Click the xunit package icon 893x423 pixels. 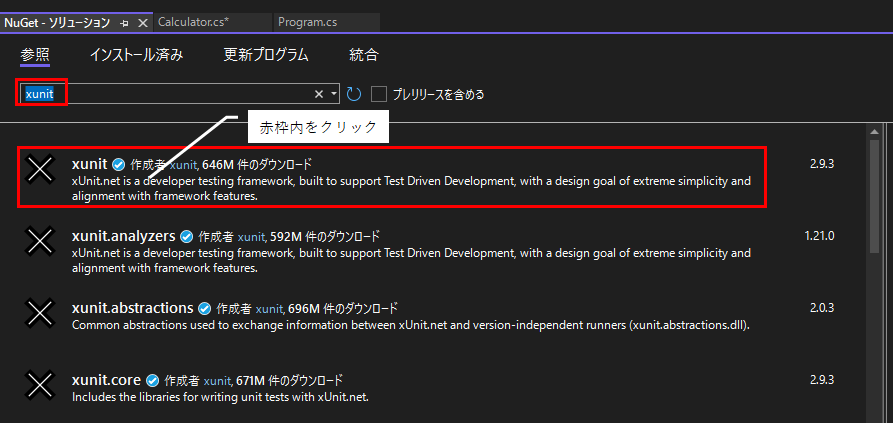pos(41,169)
